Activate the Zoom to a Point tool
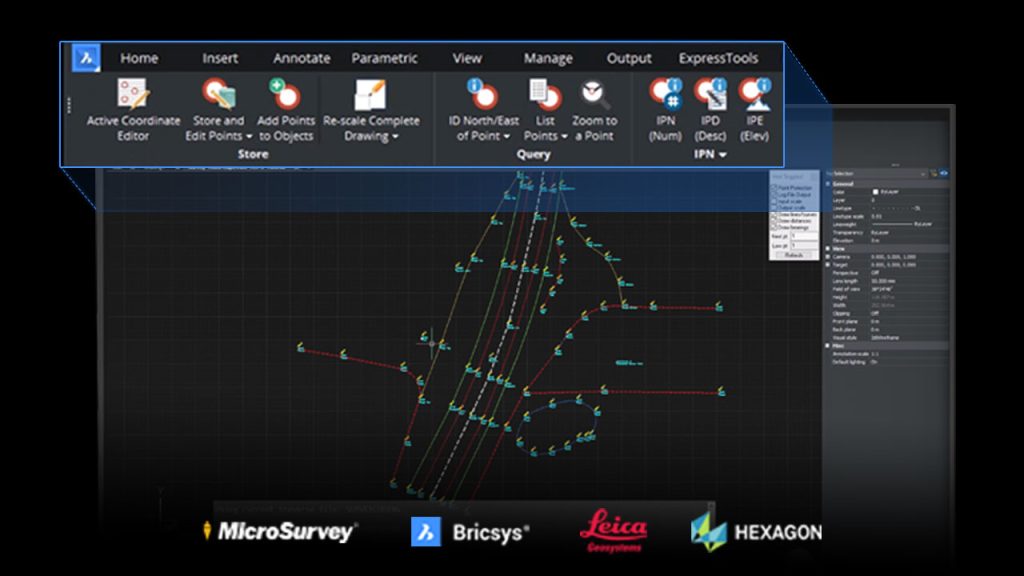The height and width of the screenshot is (576, 1024). (x=594, y=95)
